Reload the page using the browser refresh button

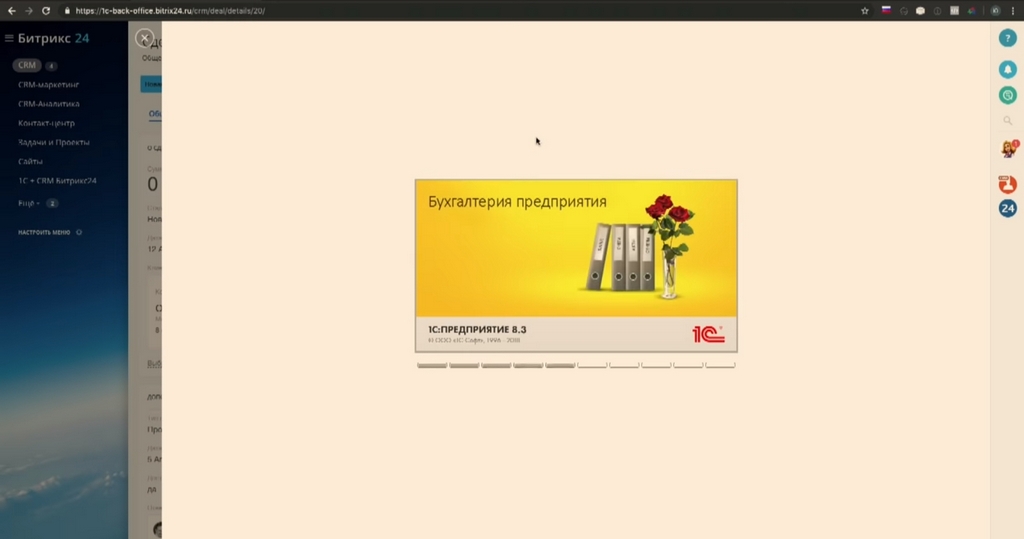[46, 10]
